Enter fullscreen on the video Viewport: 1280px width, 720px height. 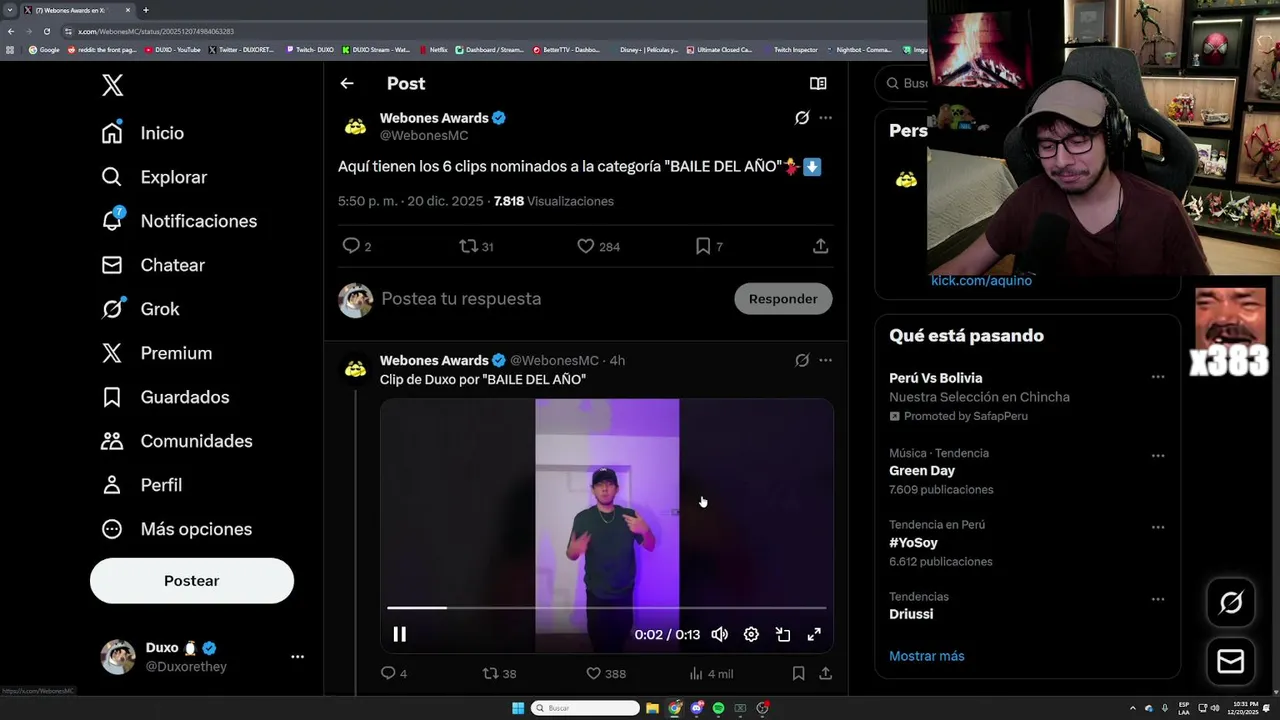click(x=814, y=634)
